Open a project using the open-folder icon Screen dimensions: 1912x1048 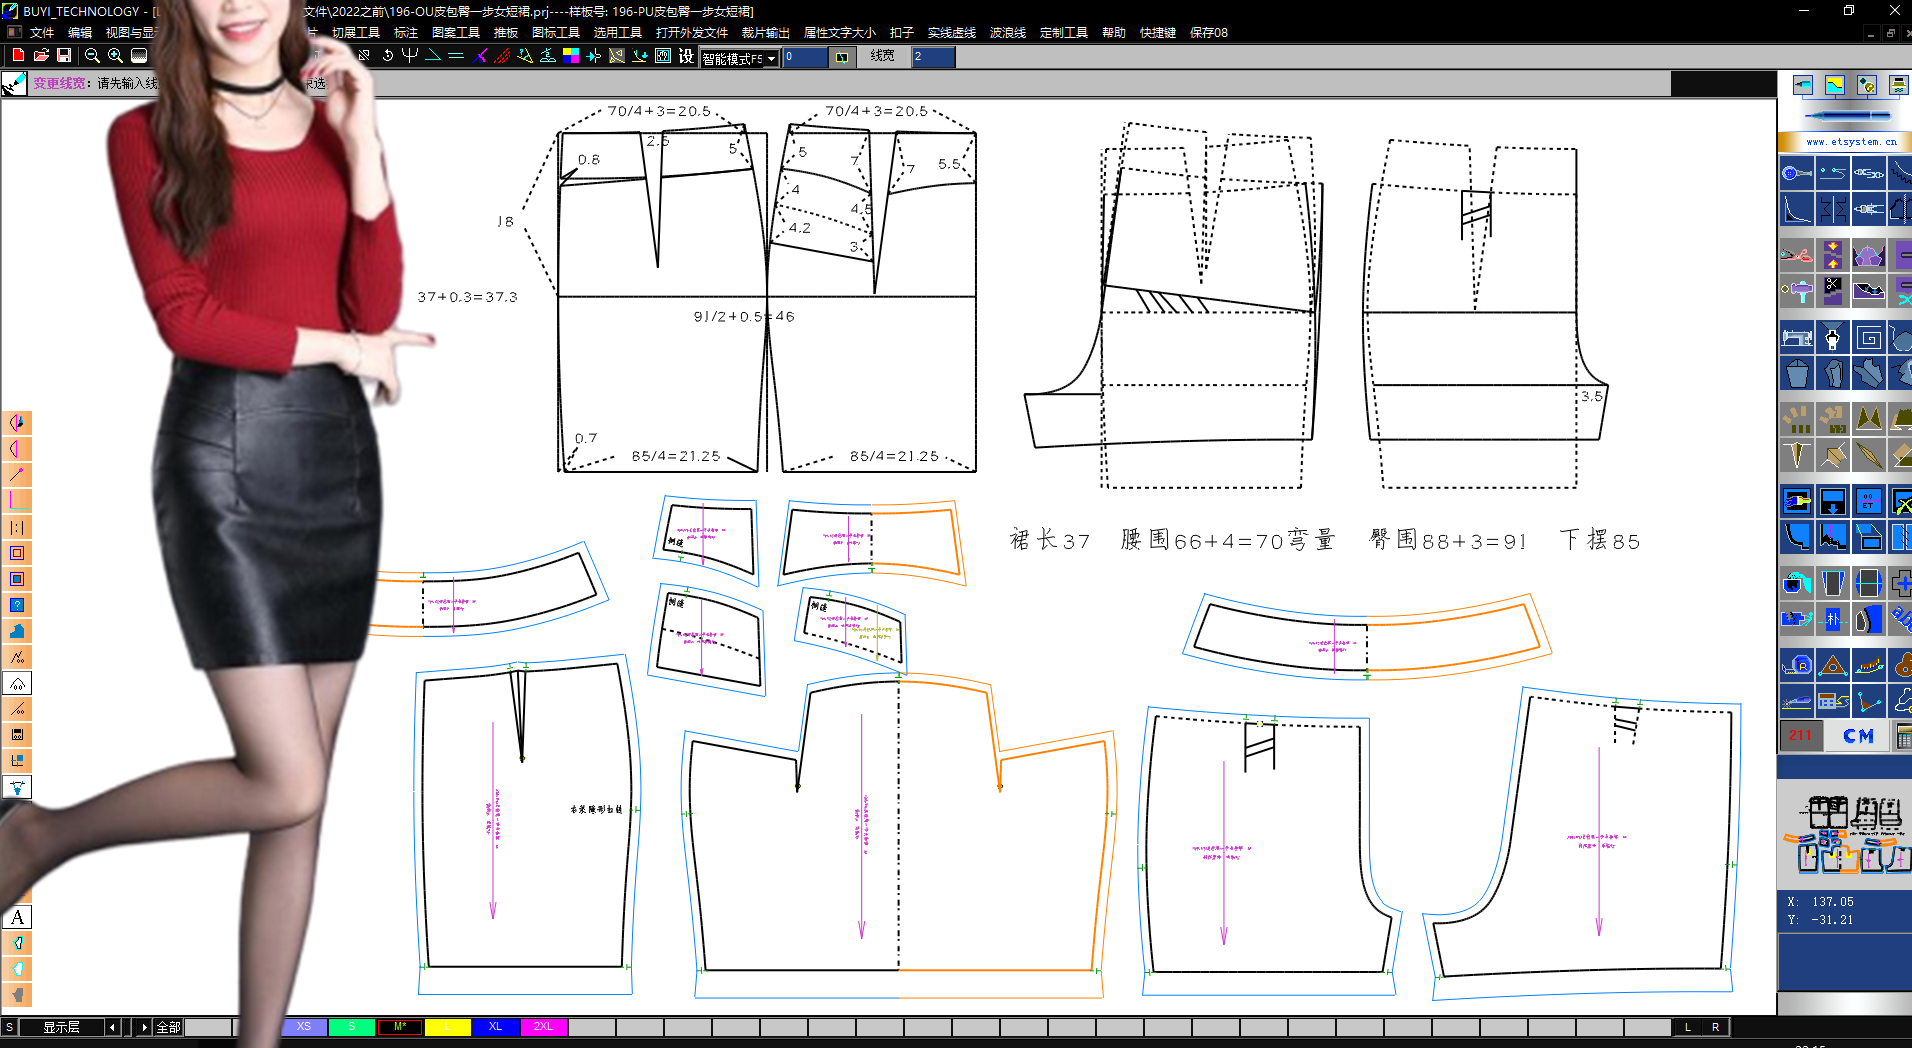(x=41, y=56)
